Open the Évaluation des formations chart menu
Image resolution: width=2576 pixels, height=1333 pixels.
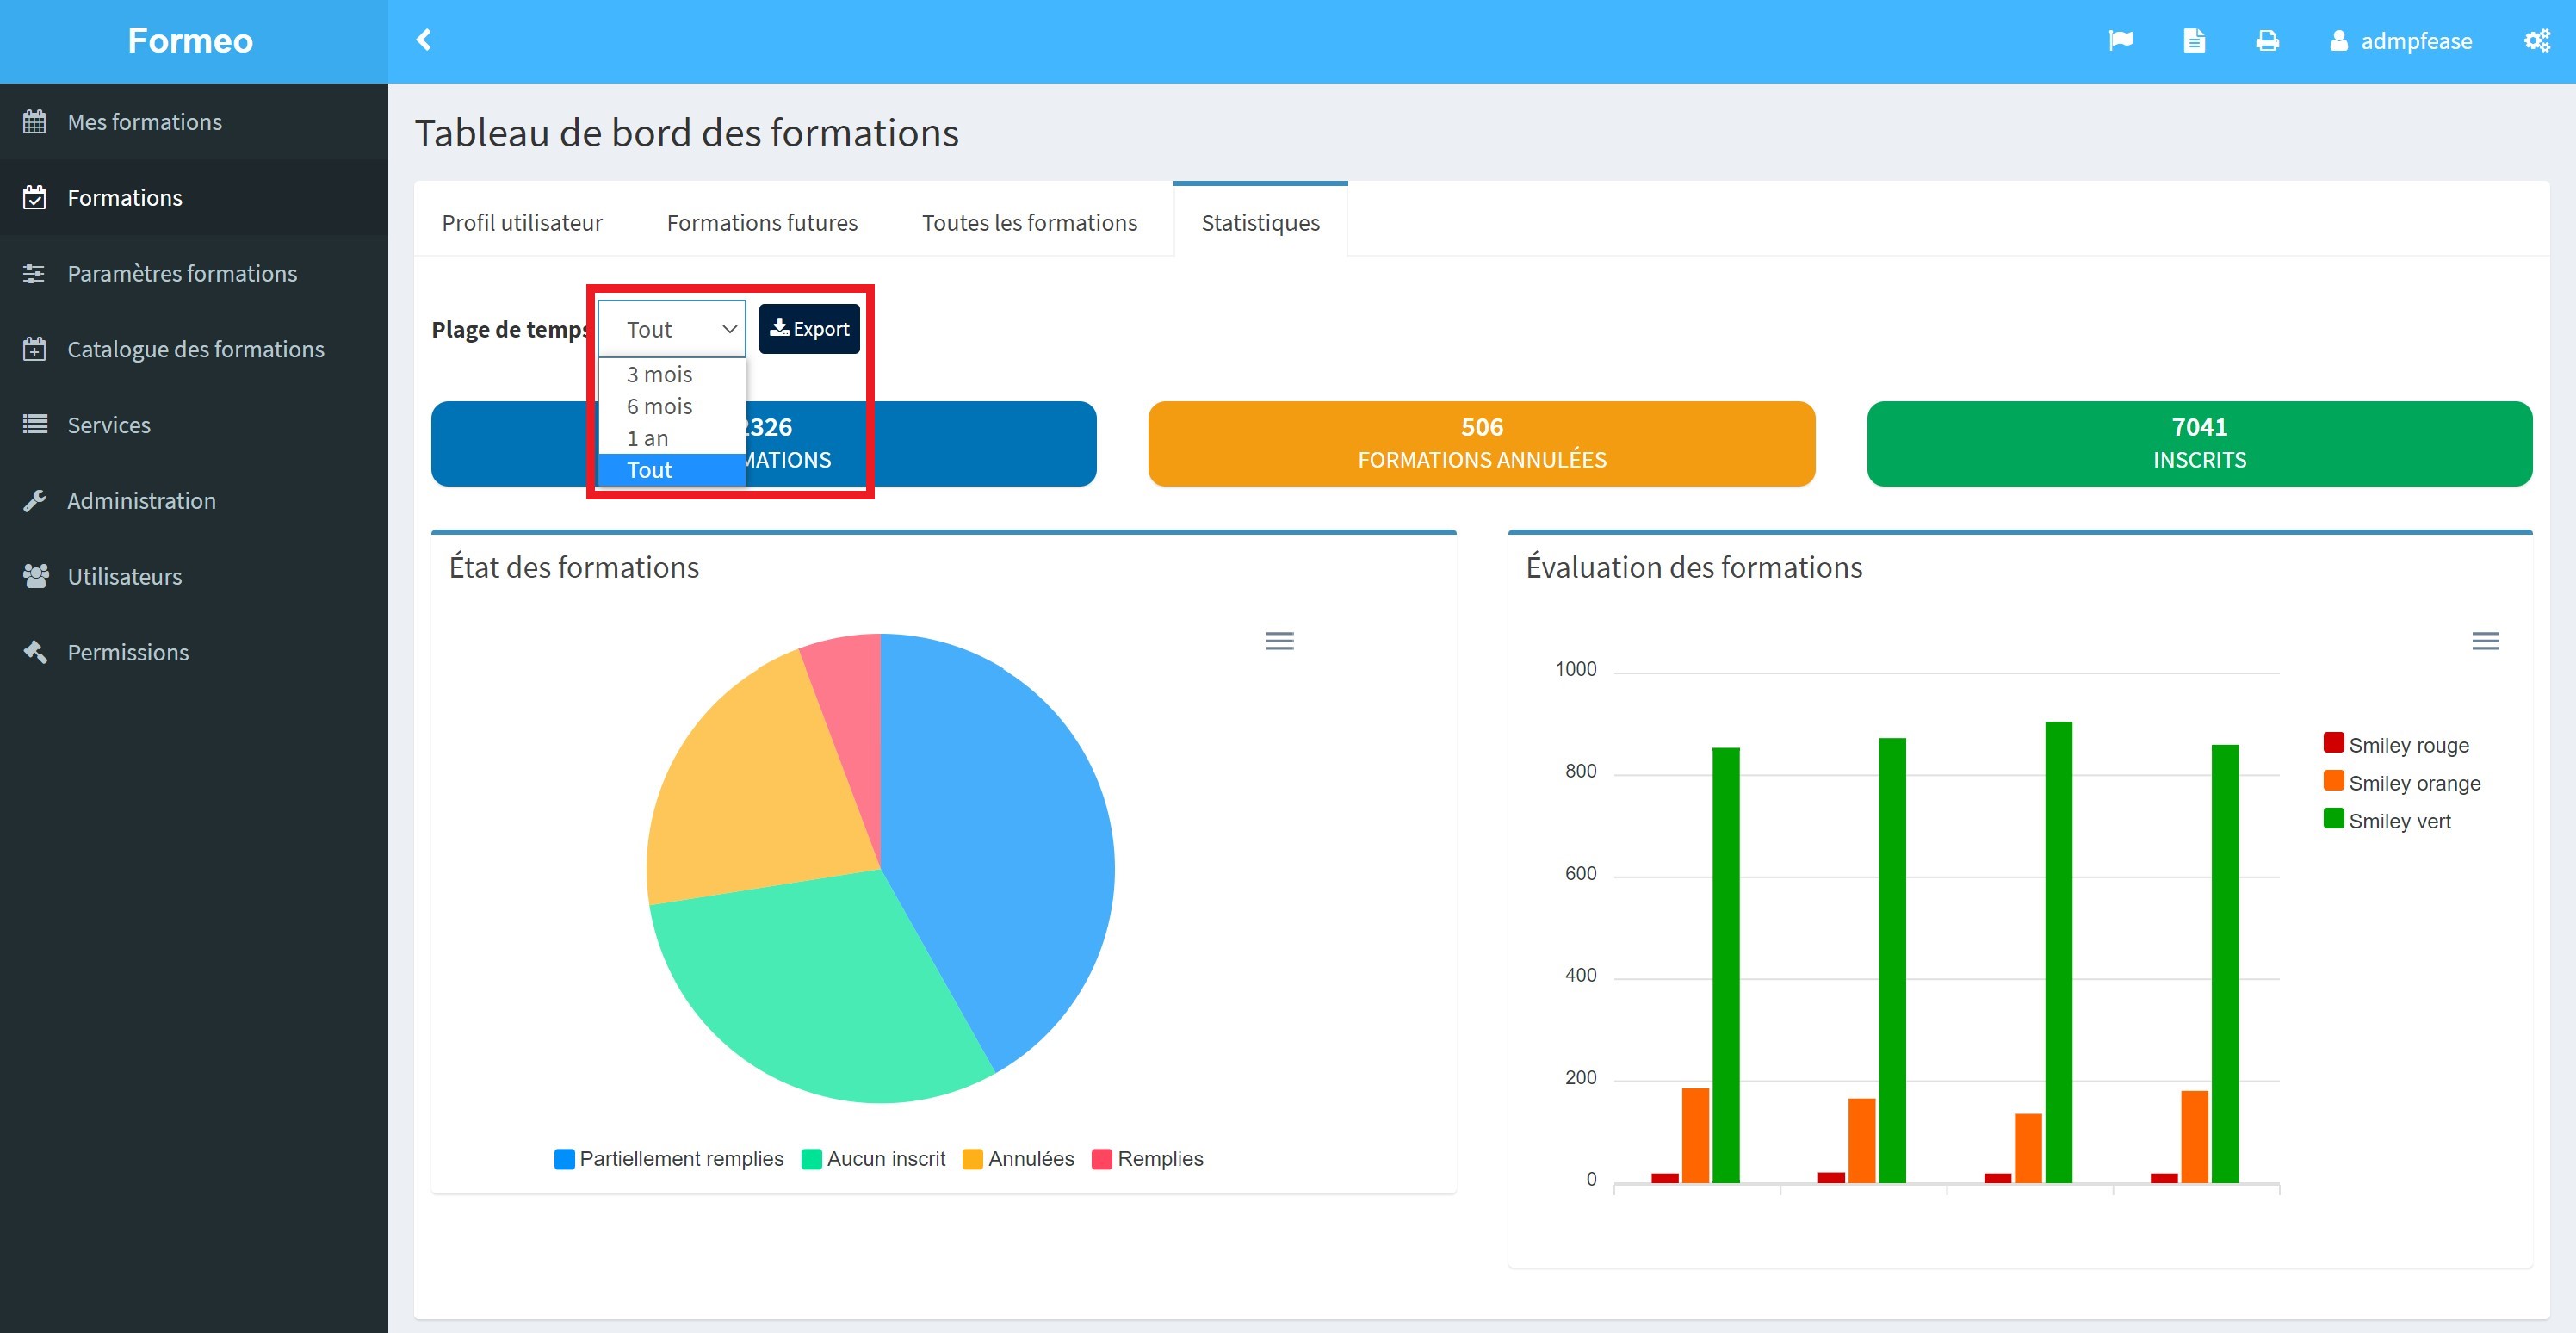coord(2485,641)
